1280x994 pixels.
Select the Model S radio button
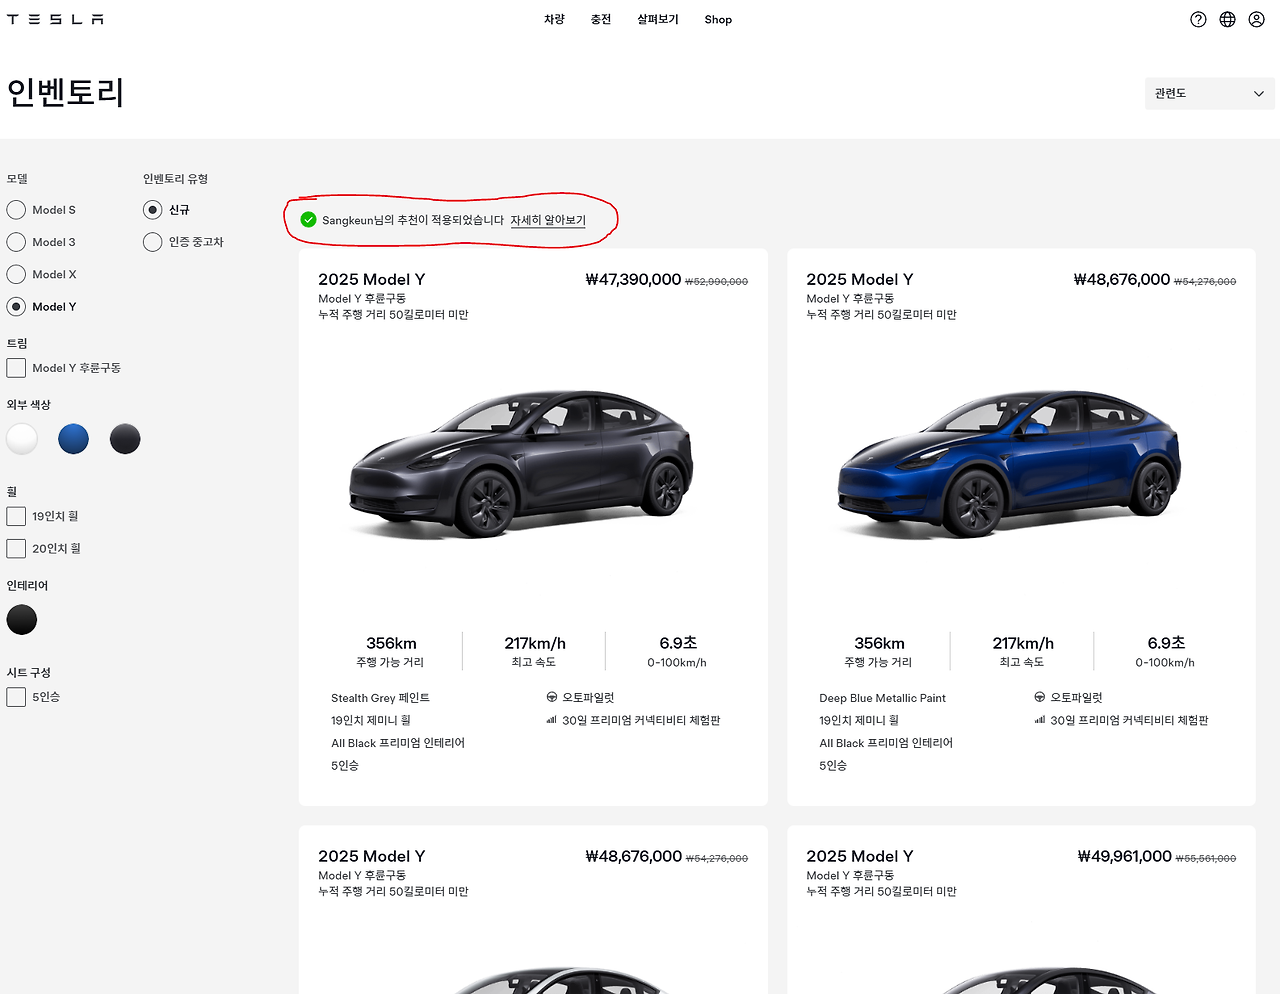coord(16,210)
